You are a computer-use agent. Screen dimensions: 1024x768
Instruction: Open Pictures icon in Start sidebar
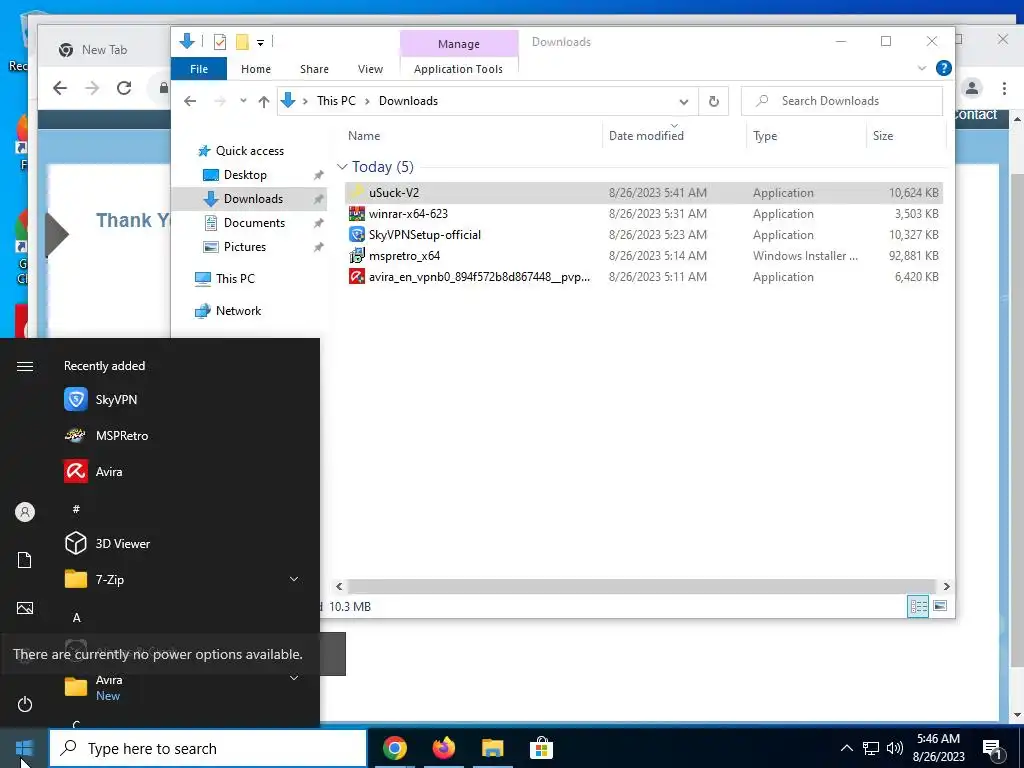pos(25,608)
